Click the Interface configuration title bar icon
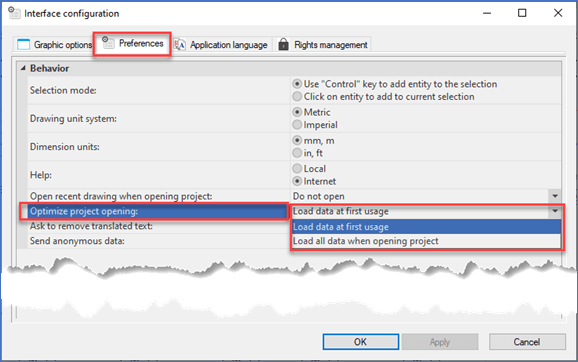 click(14, 13)
